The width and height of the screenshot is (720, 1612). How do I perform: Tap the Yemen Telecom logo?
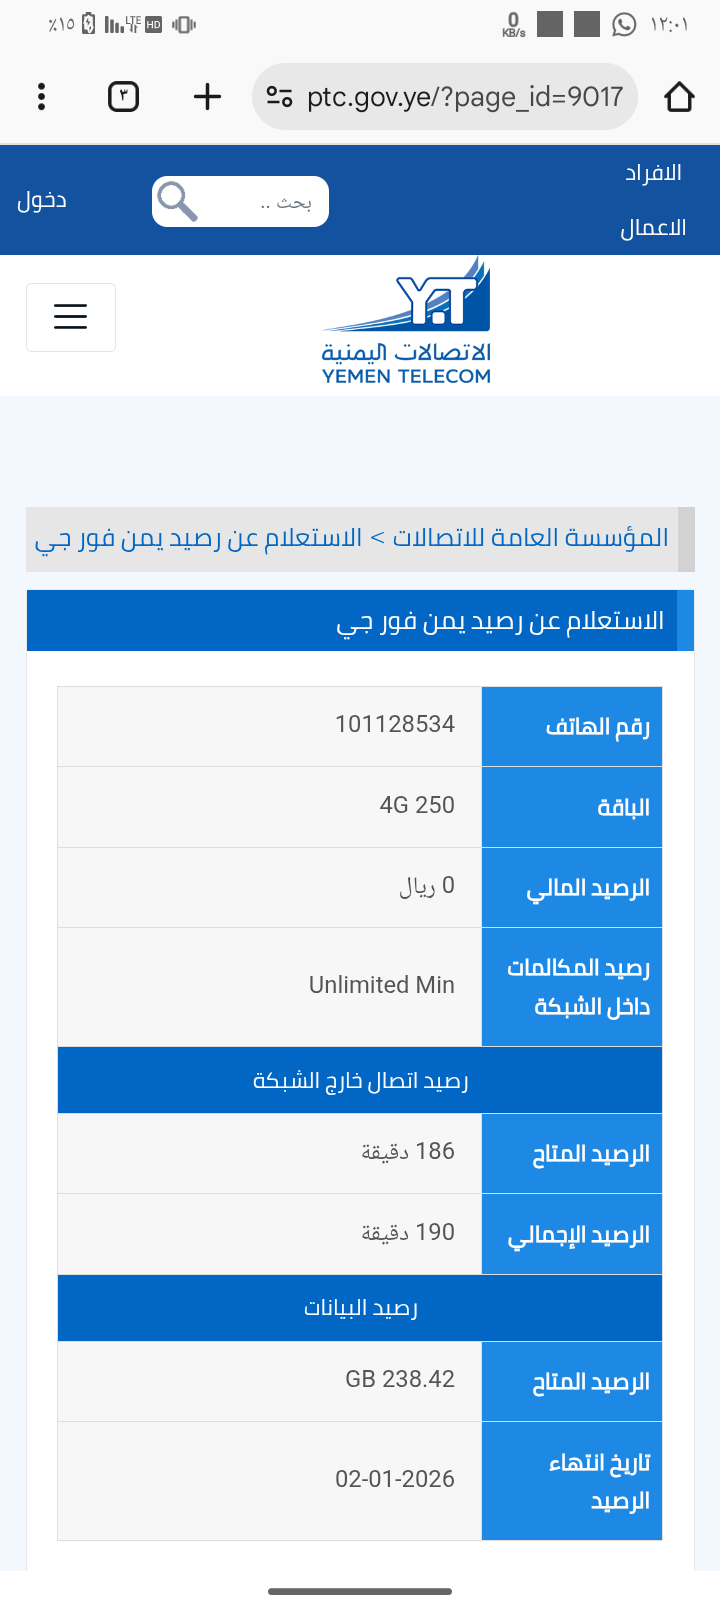[x=406, y=322]
